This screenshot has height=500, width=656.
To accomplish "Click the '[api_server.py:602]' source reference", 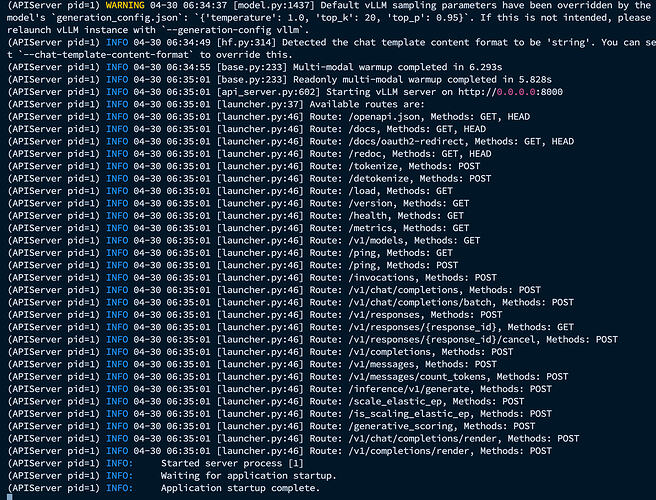I will tap(269, 92).
